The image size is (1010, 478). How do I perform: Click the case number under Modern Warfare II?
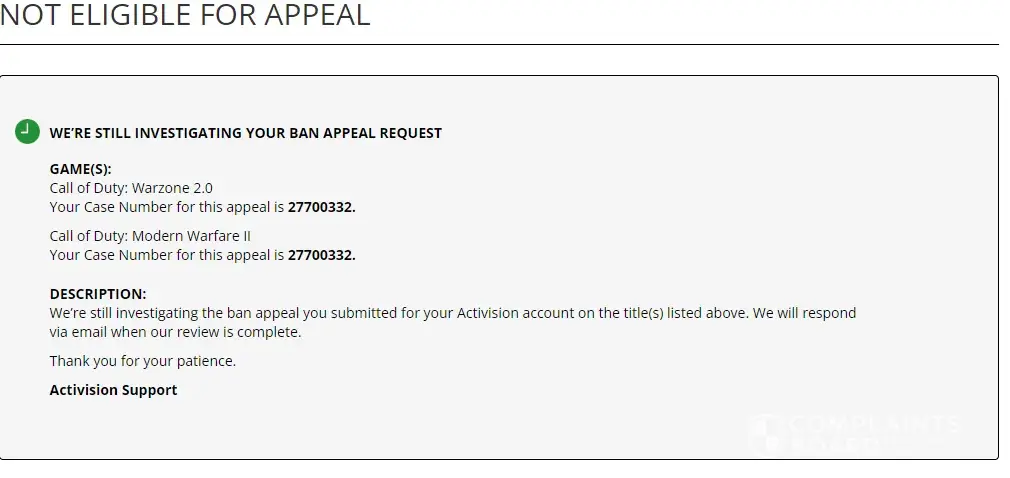pos(321,255)
